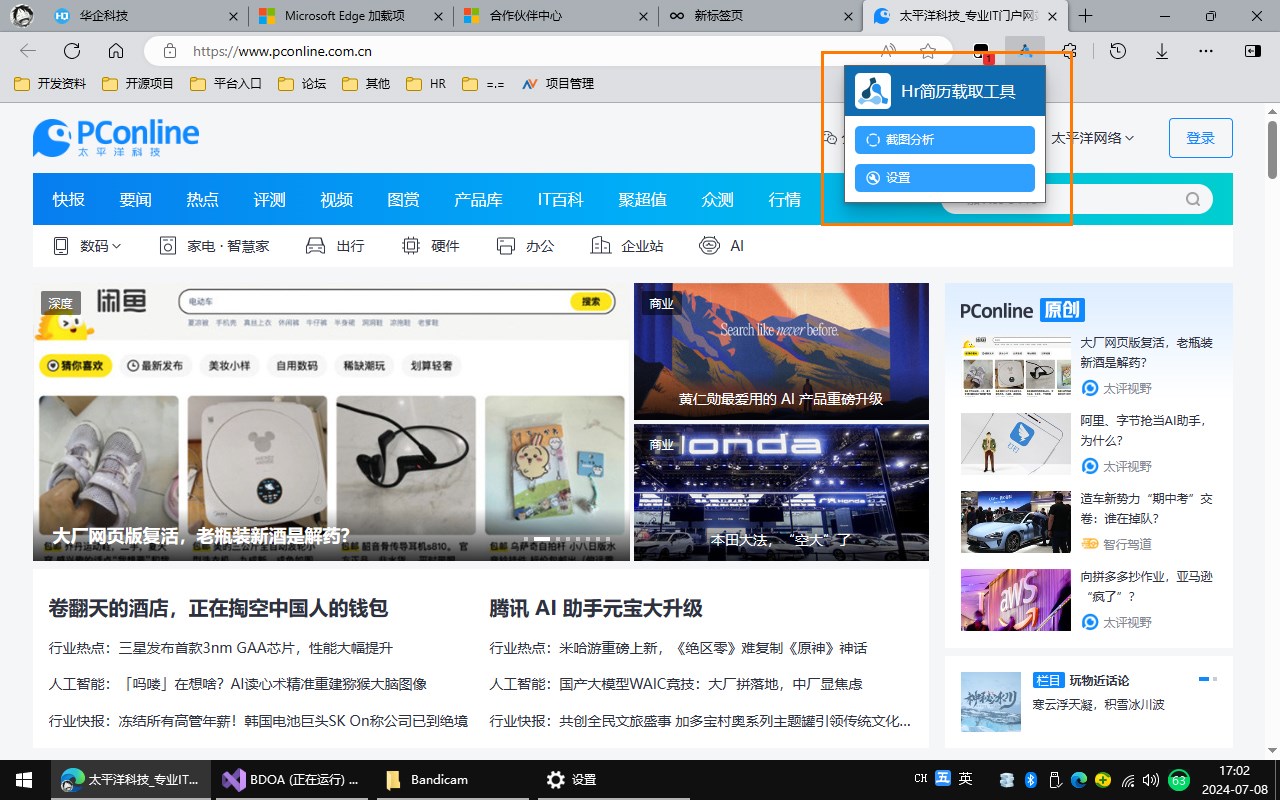The width and height of the screenshot is (1280, 800).
Task: Open the HR bookmarks folder
Action: pos(427,84)
